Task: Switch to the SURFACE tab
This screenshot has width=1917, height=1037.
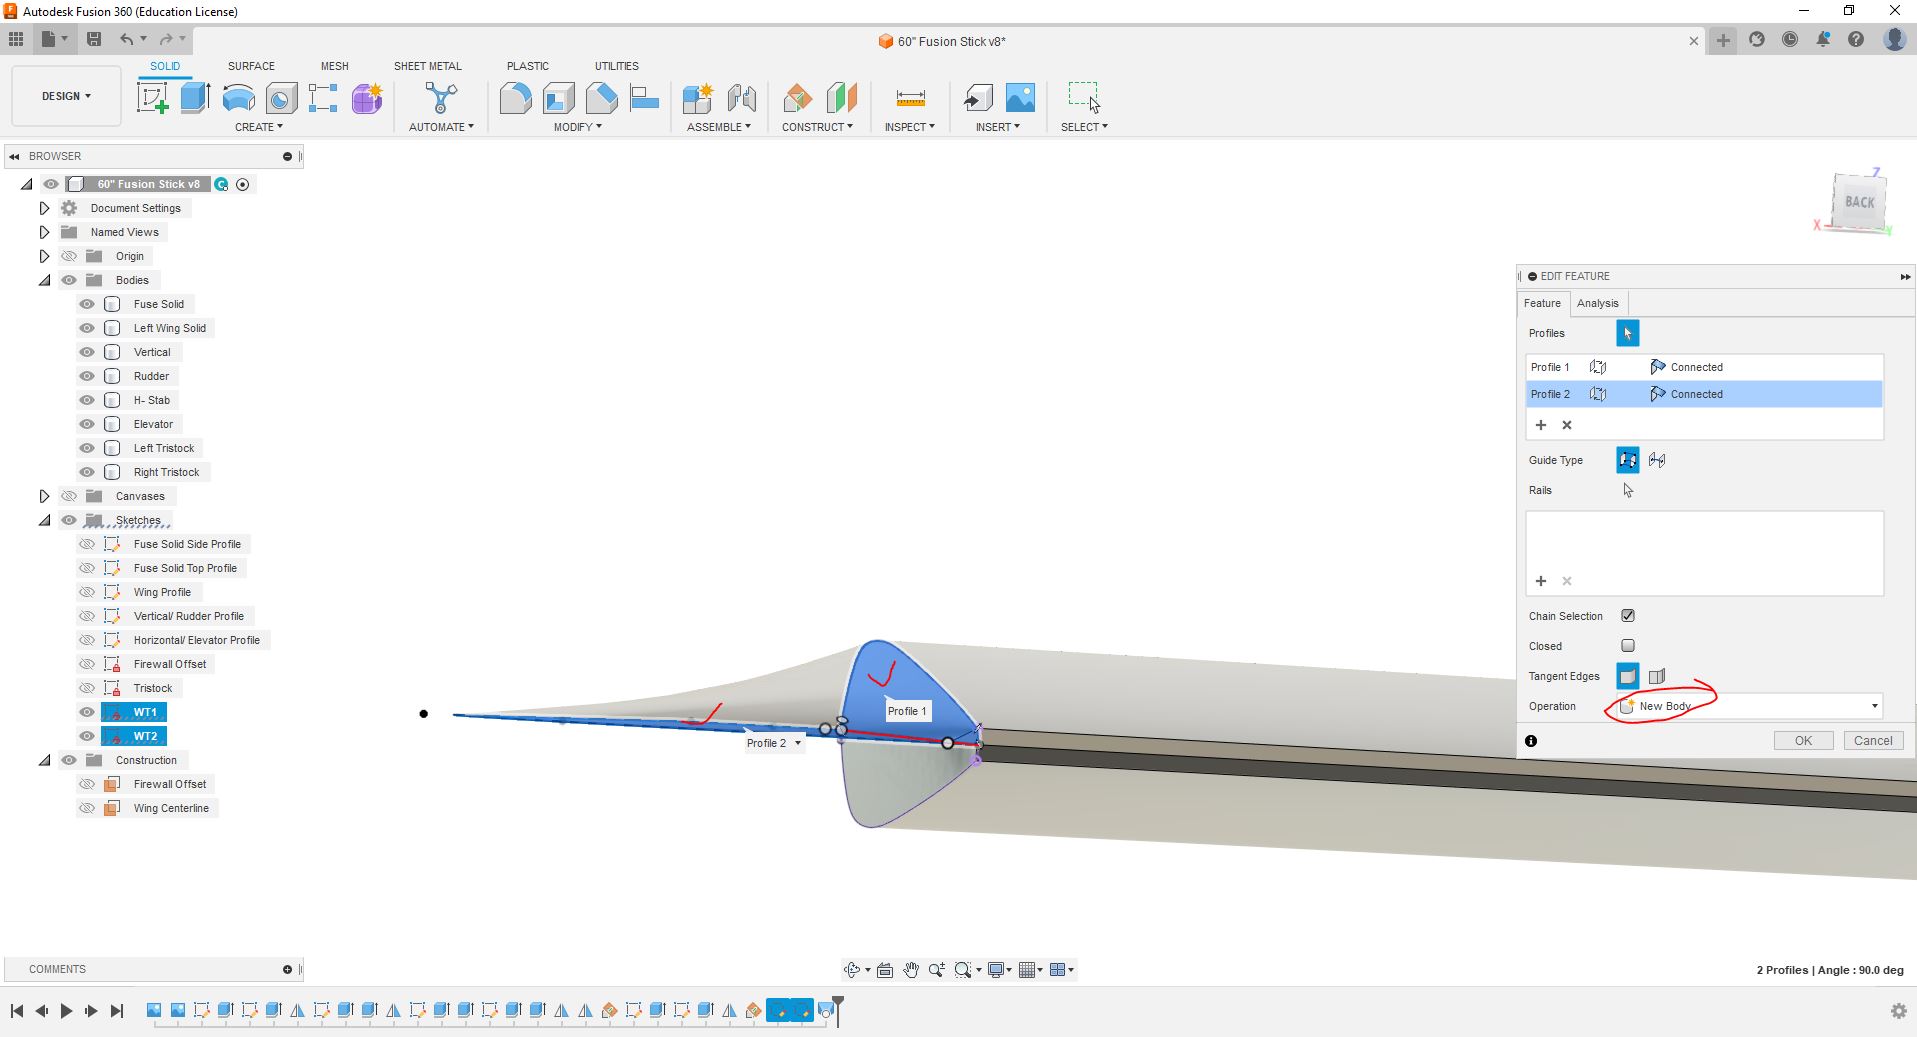Action: click(x=251, y=66)
